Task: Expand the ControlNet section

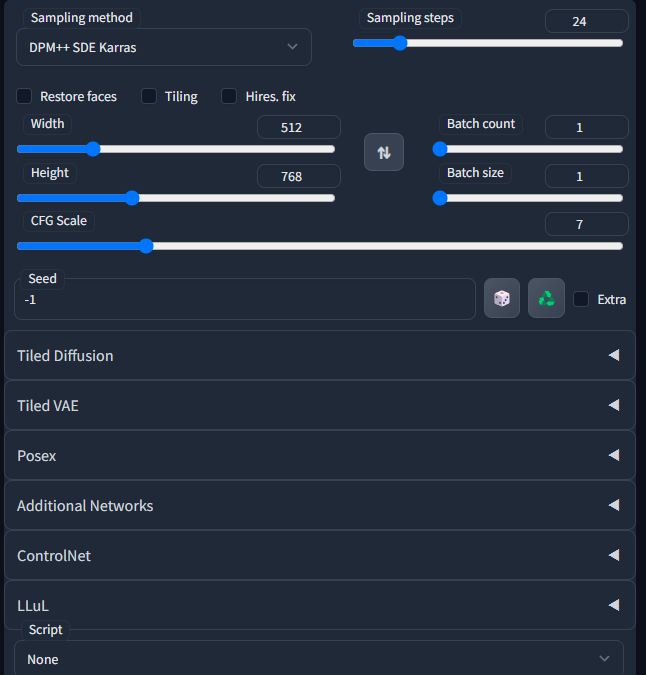Action: tap(320, 555)
